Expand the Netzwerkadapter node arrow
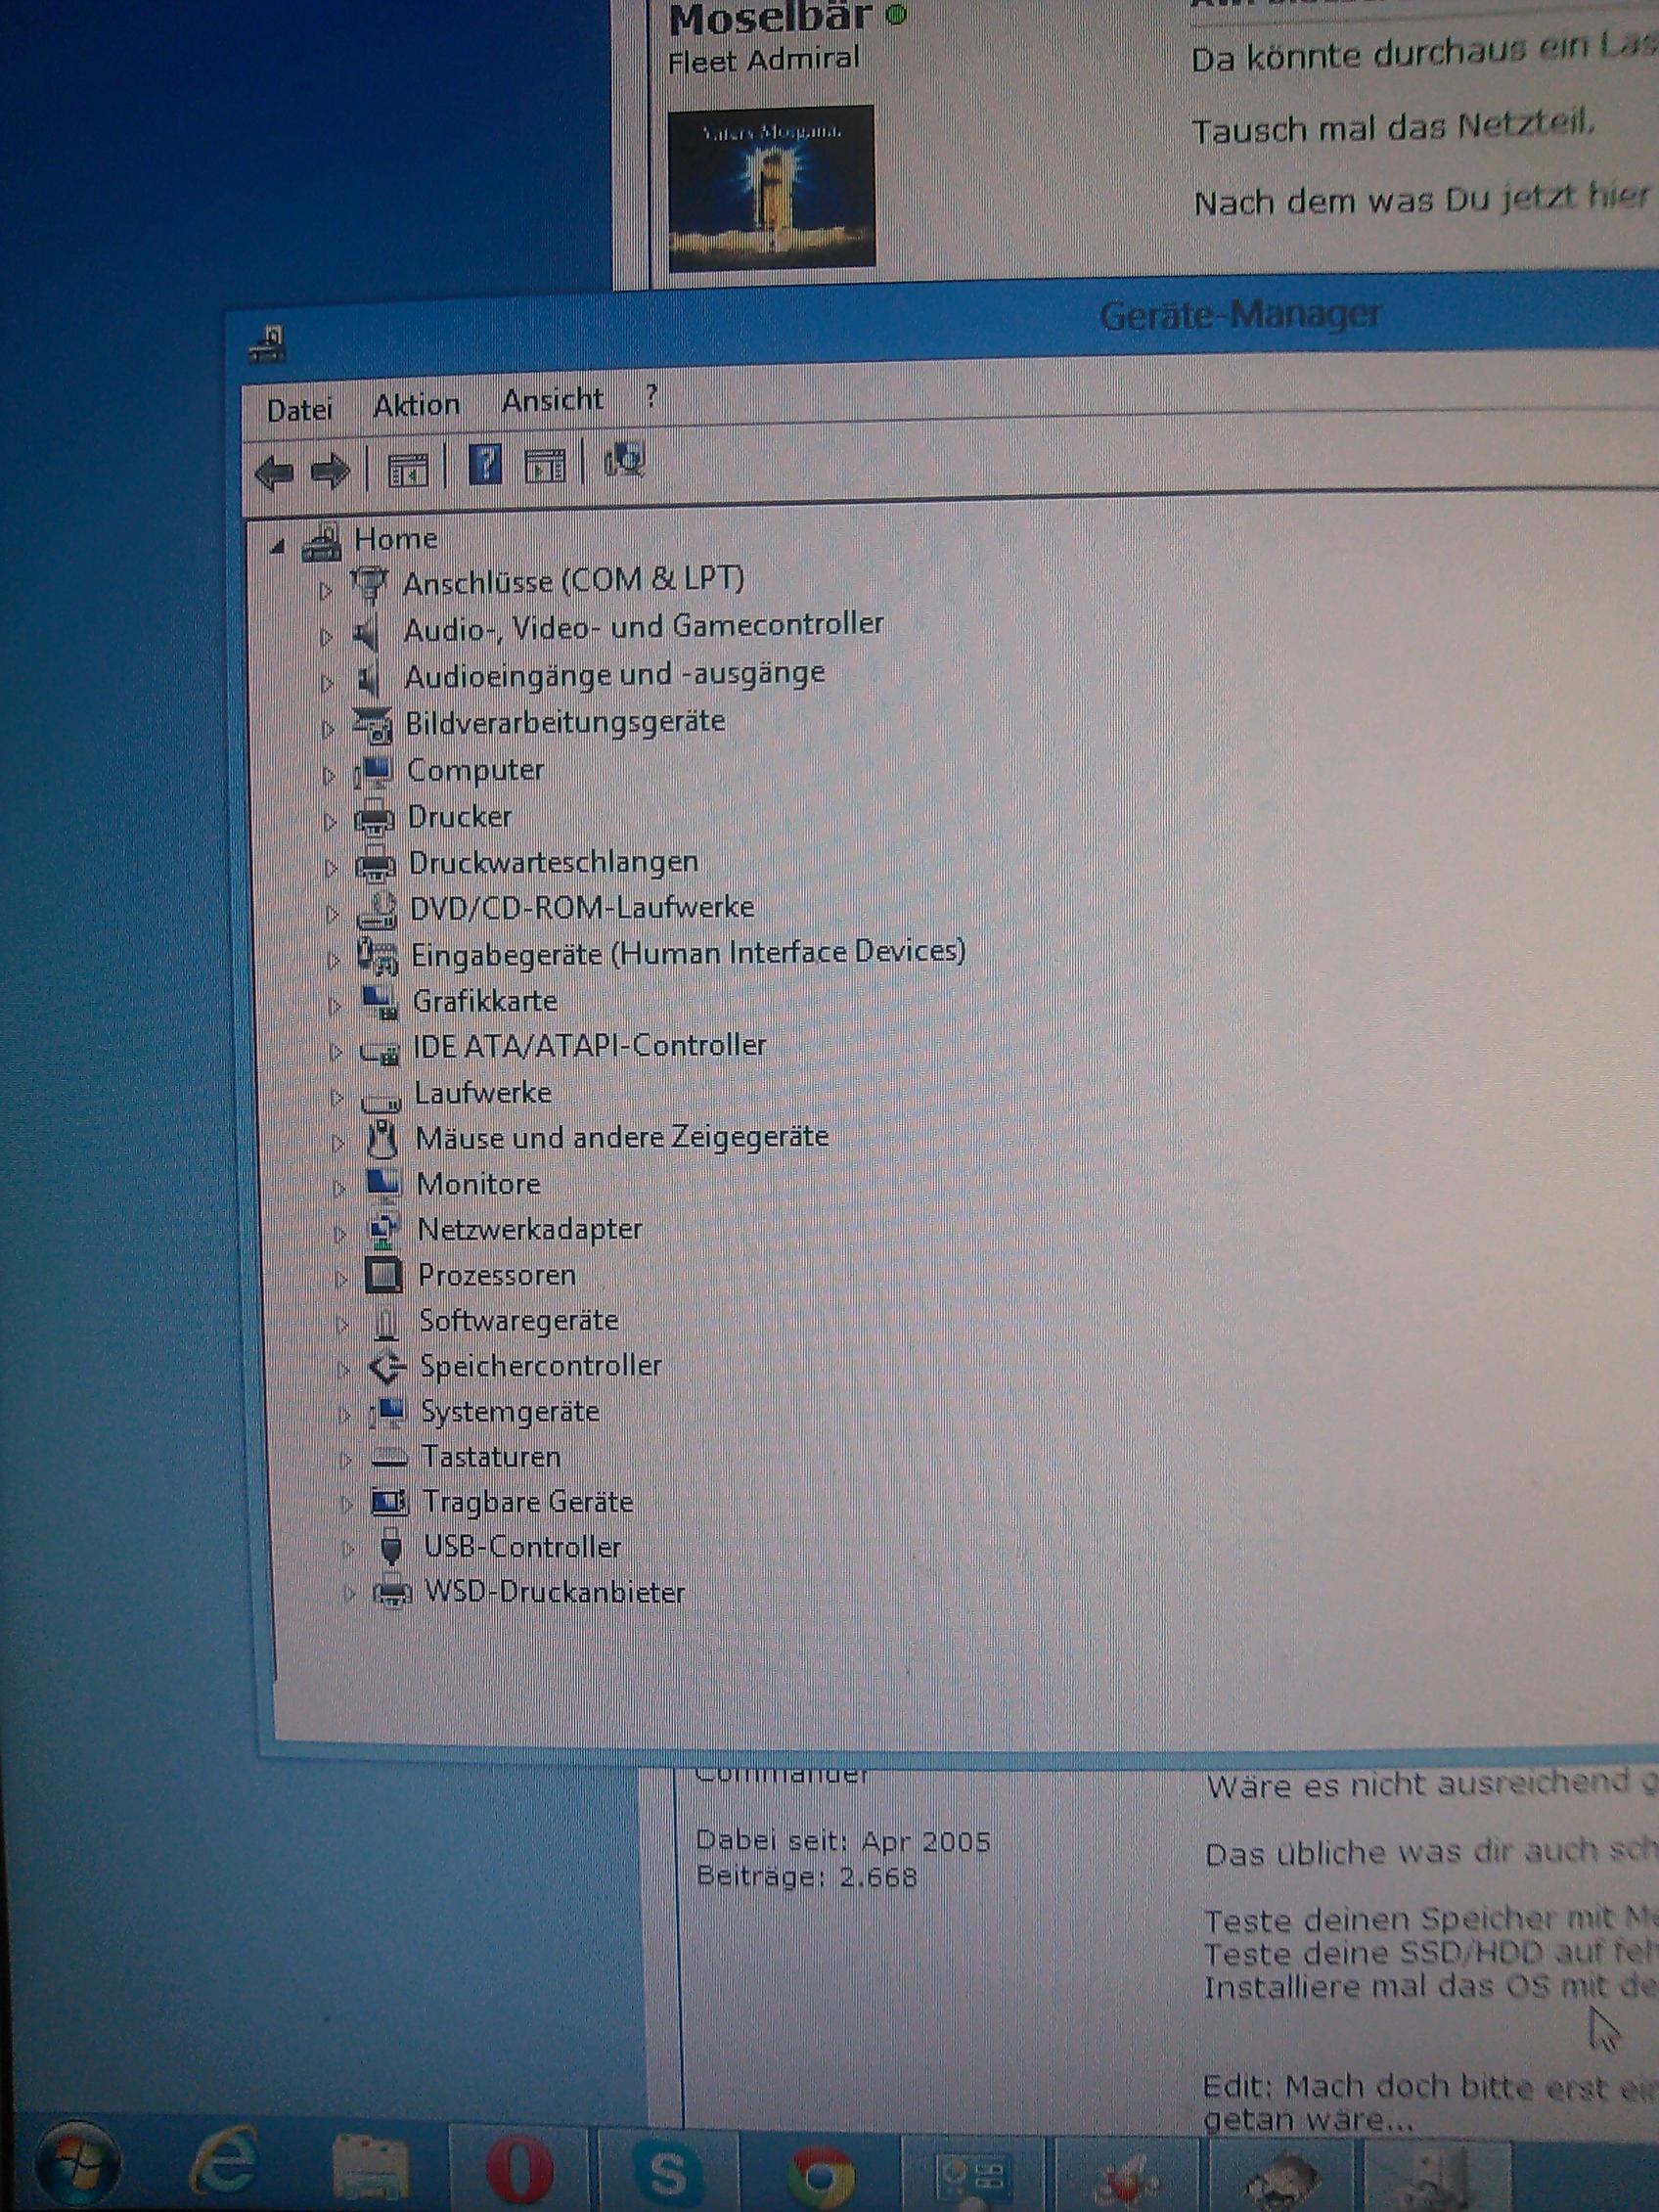Screen dimensions: 1659x2212 340,1234
